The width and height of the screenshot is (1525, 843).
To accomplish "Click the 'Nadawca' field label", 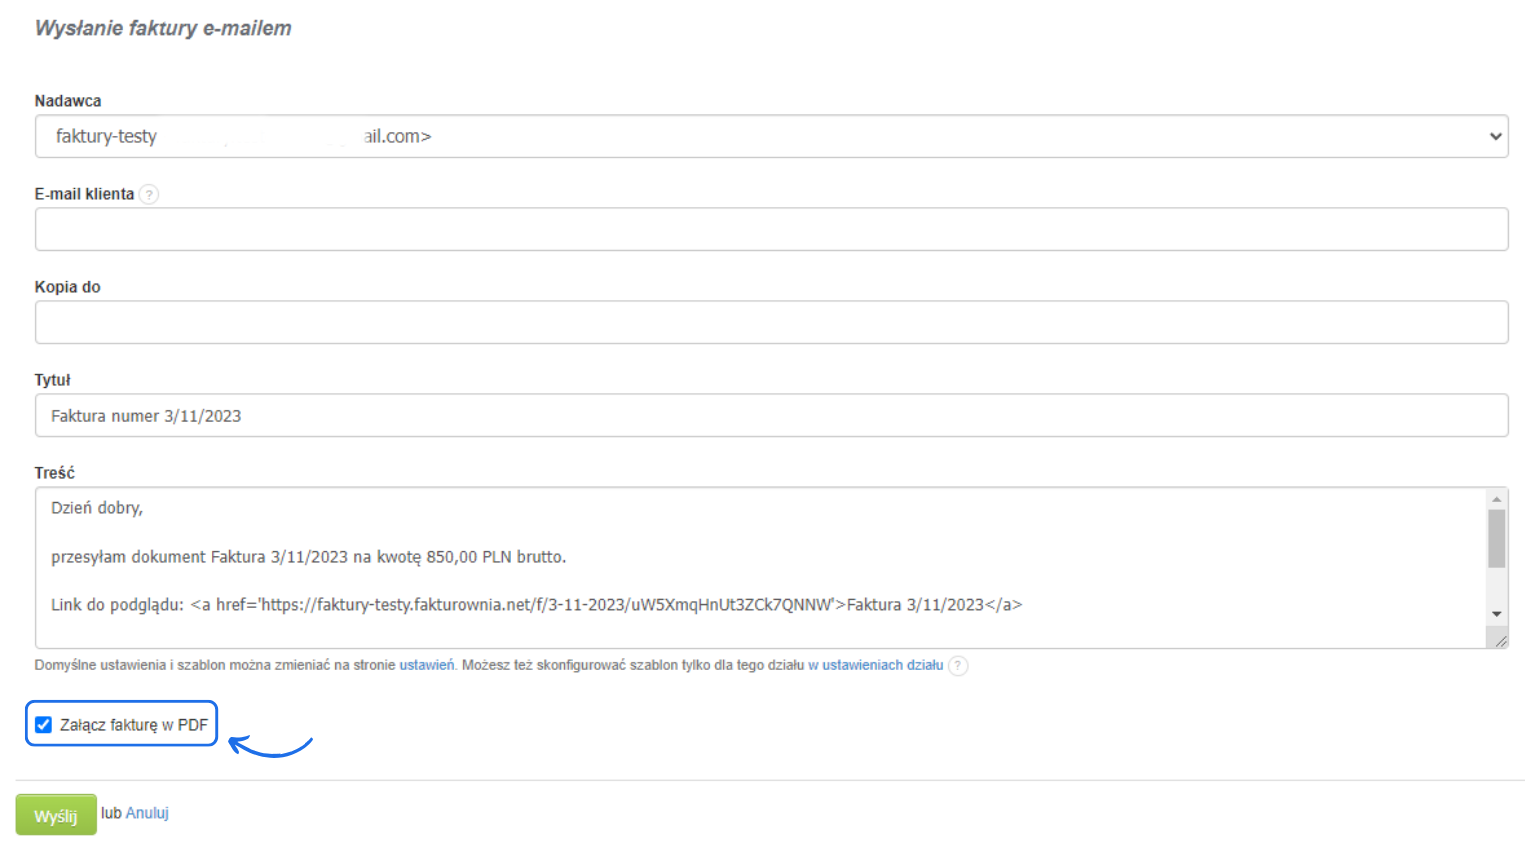I will pos(68,101).
